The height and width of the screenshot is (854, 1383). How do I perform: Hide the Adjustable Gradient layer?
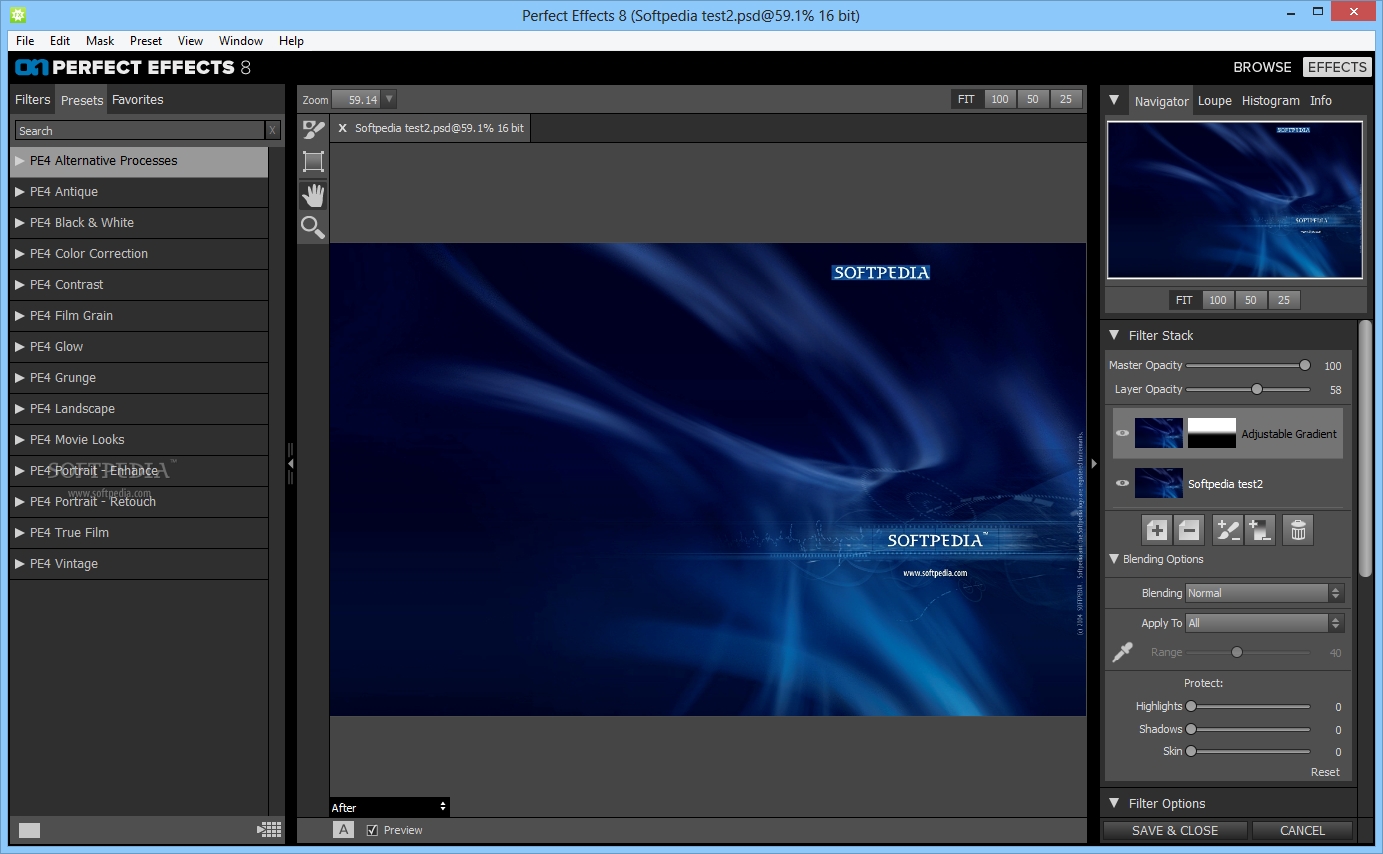pos(1122,433)
